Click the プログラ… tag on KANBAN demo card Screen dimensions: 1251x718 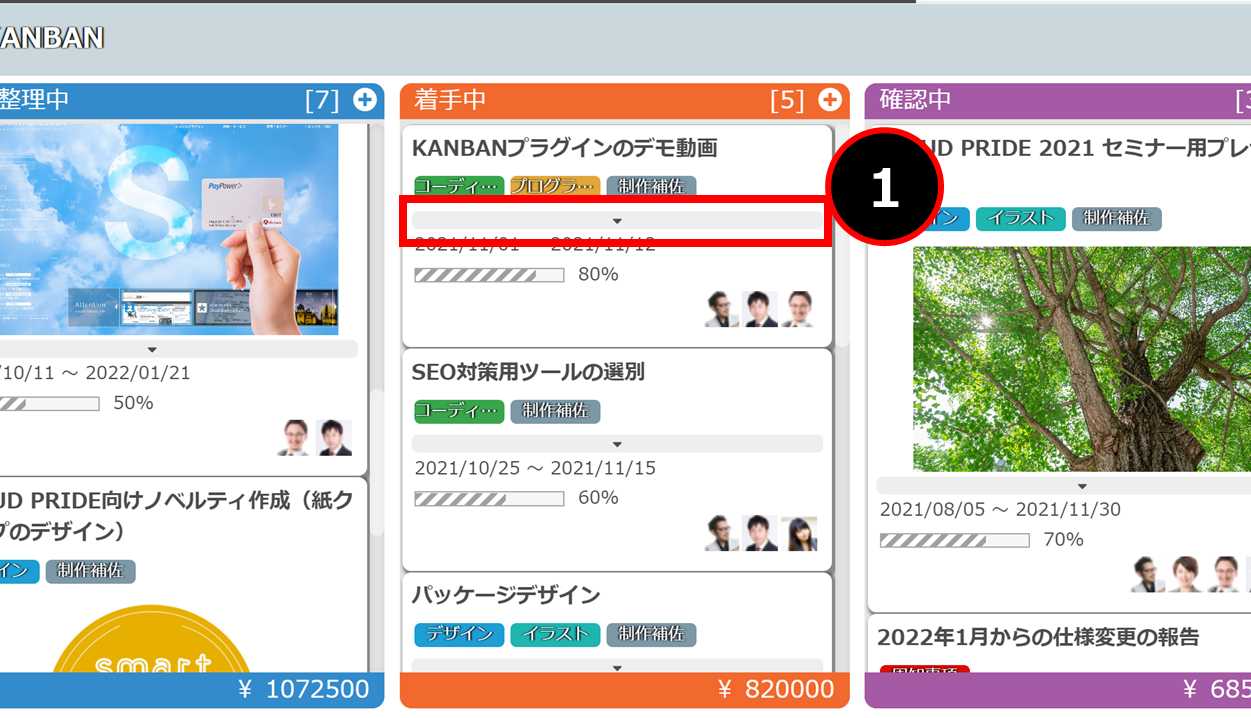(555, 186)
